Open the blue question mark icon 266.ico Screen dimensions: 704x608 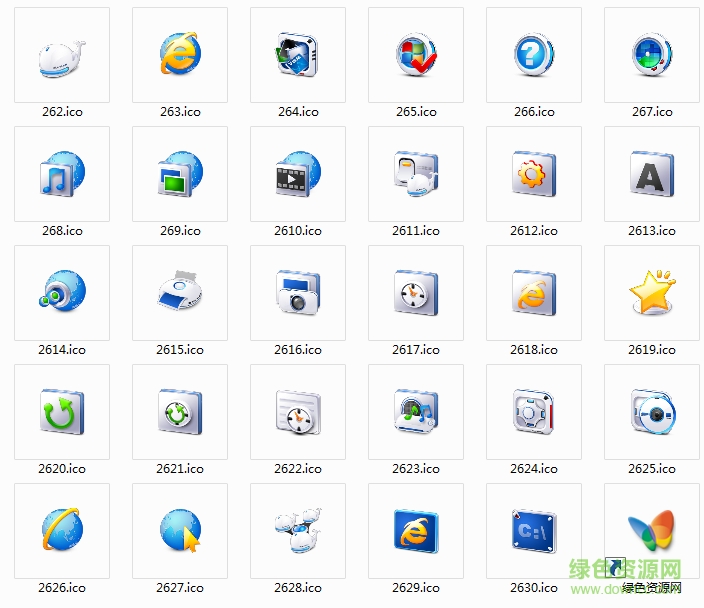click(534, 55)
